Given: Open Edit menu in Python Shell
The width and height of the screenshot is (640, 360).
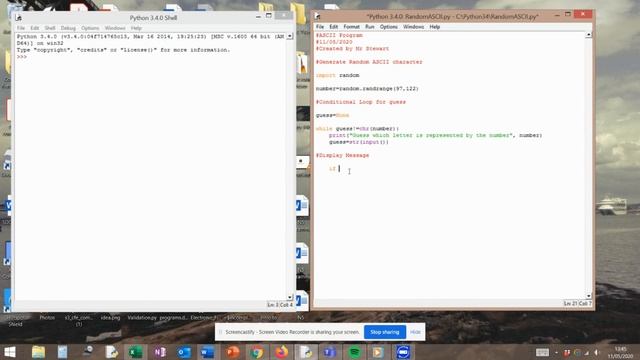Looking at the screenshot, I should pyautogui.click(x=35, y=28).
